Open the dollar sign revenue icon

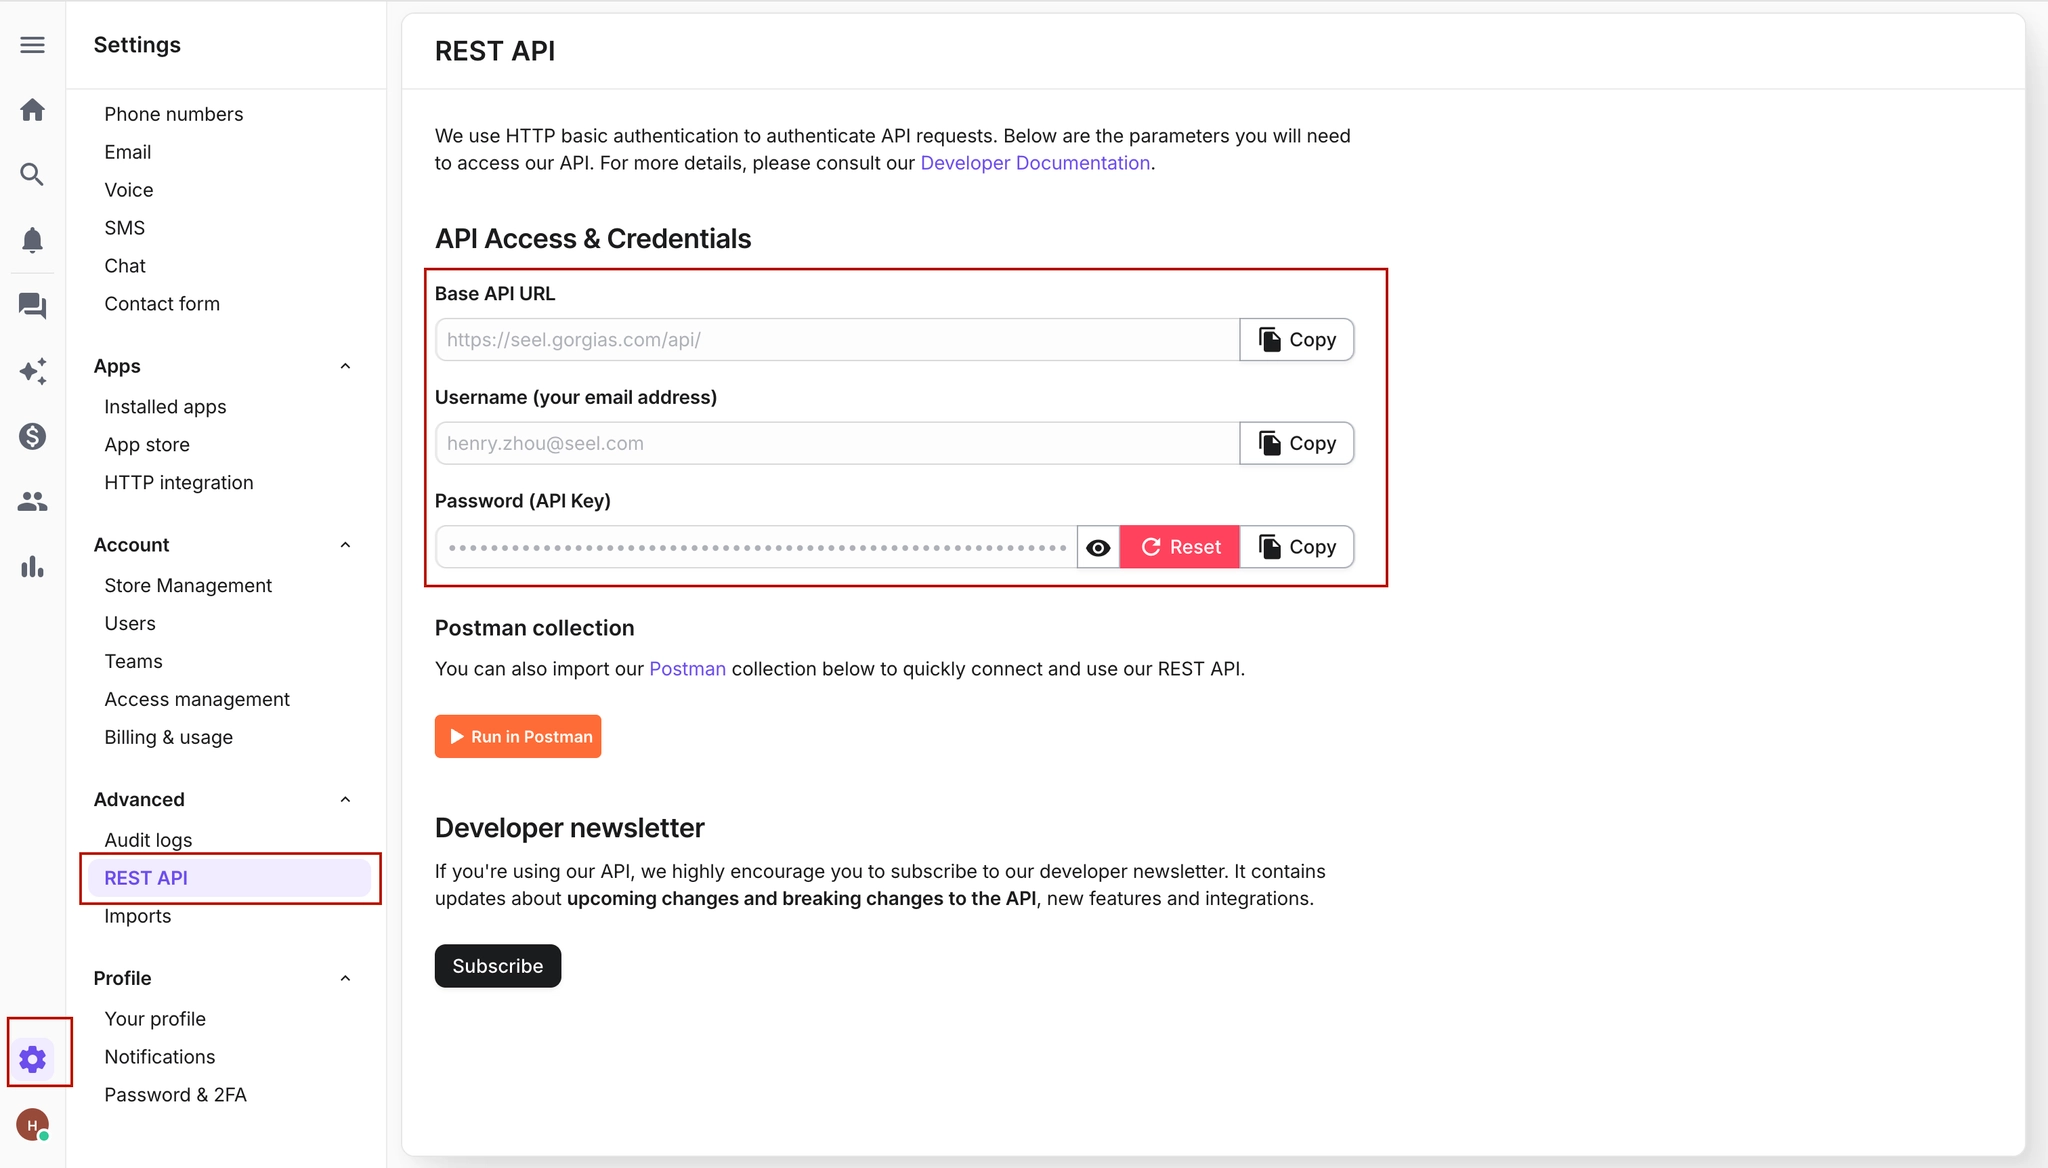32,436
